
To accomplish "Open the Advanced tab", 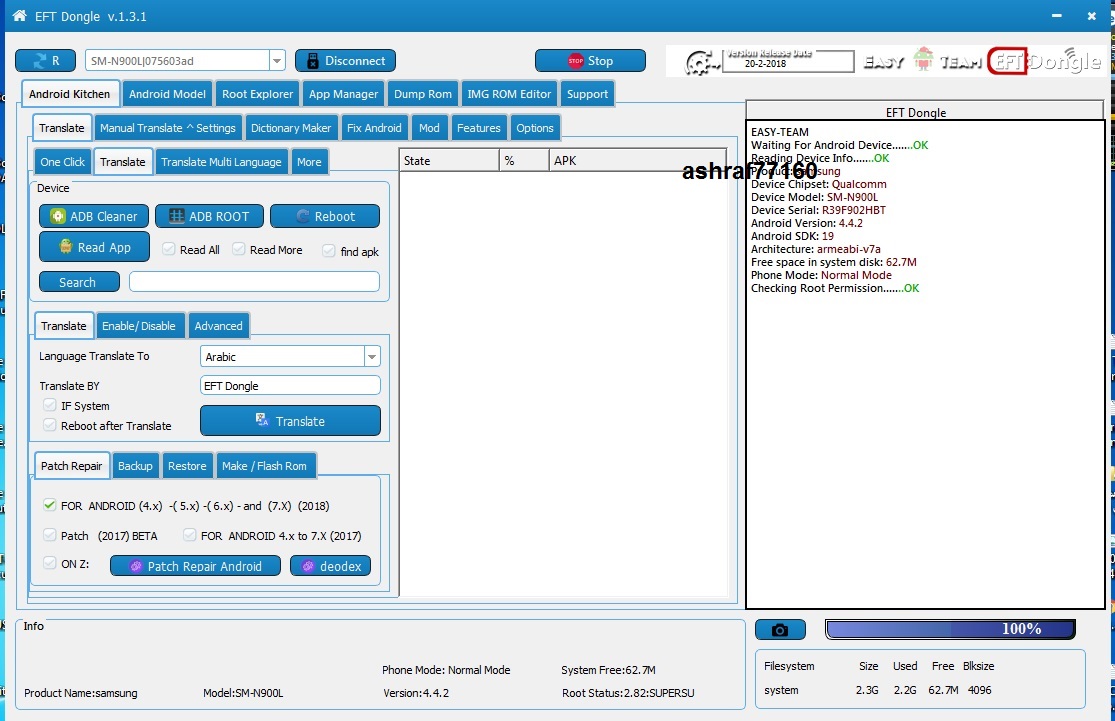I will point(218,326).
